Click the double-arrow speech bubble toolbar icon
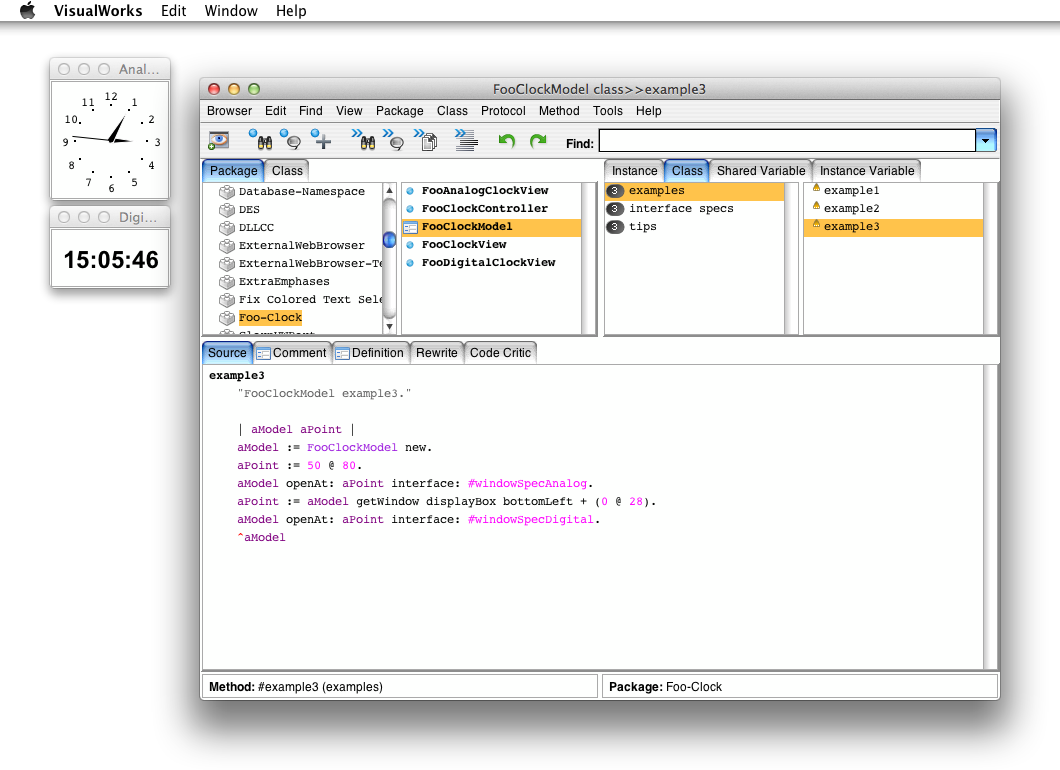The image size is (1060, 770). pos(394,139)
